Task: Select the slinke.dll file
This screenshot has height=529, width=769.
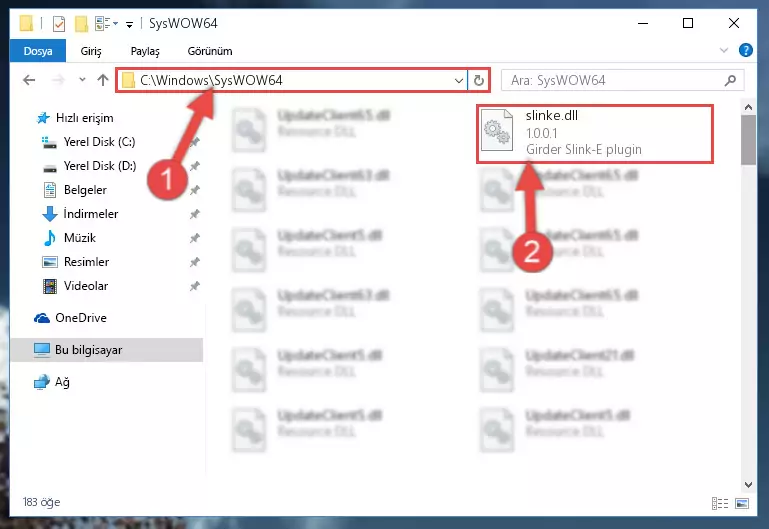Action: tap(594, 133)
